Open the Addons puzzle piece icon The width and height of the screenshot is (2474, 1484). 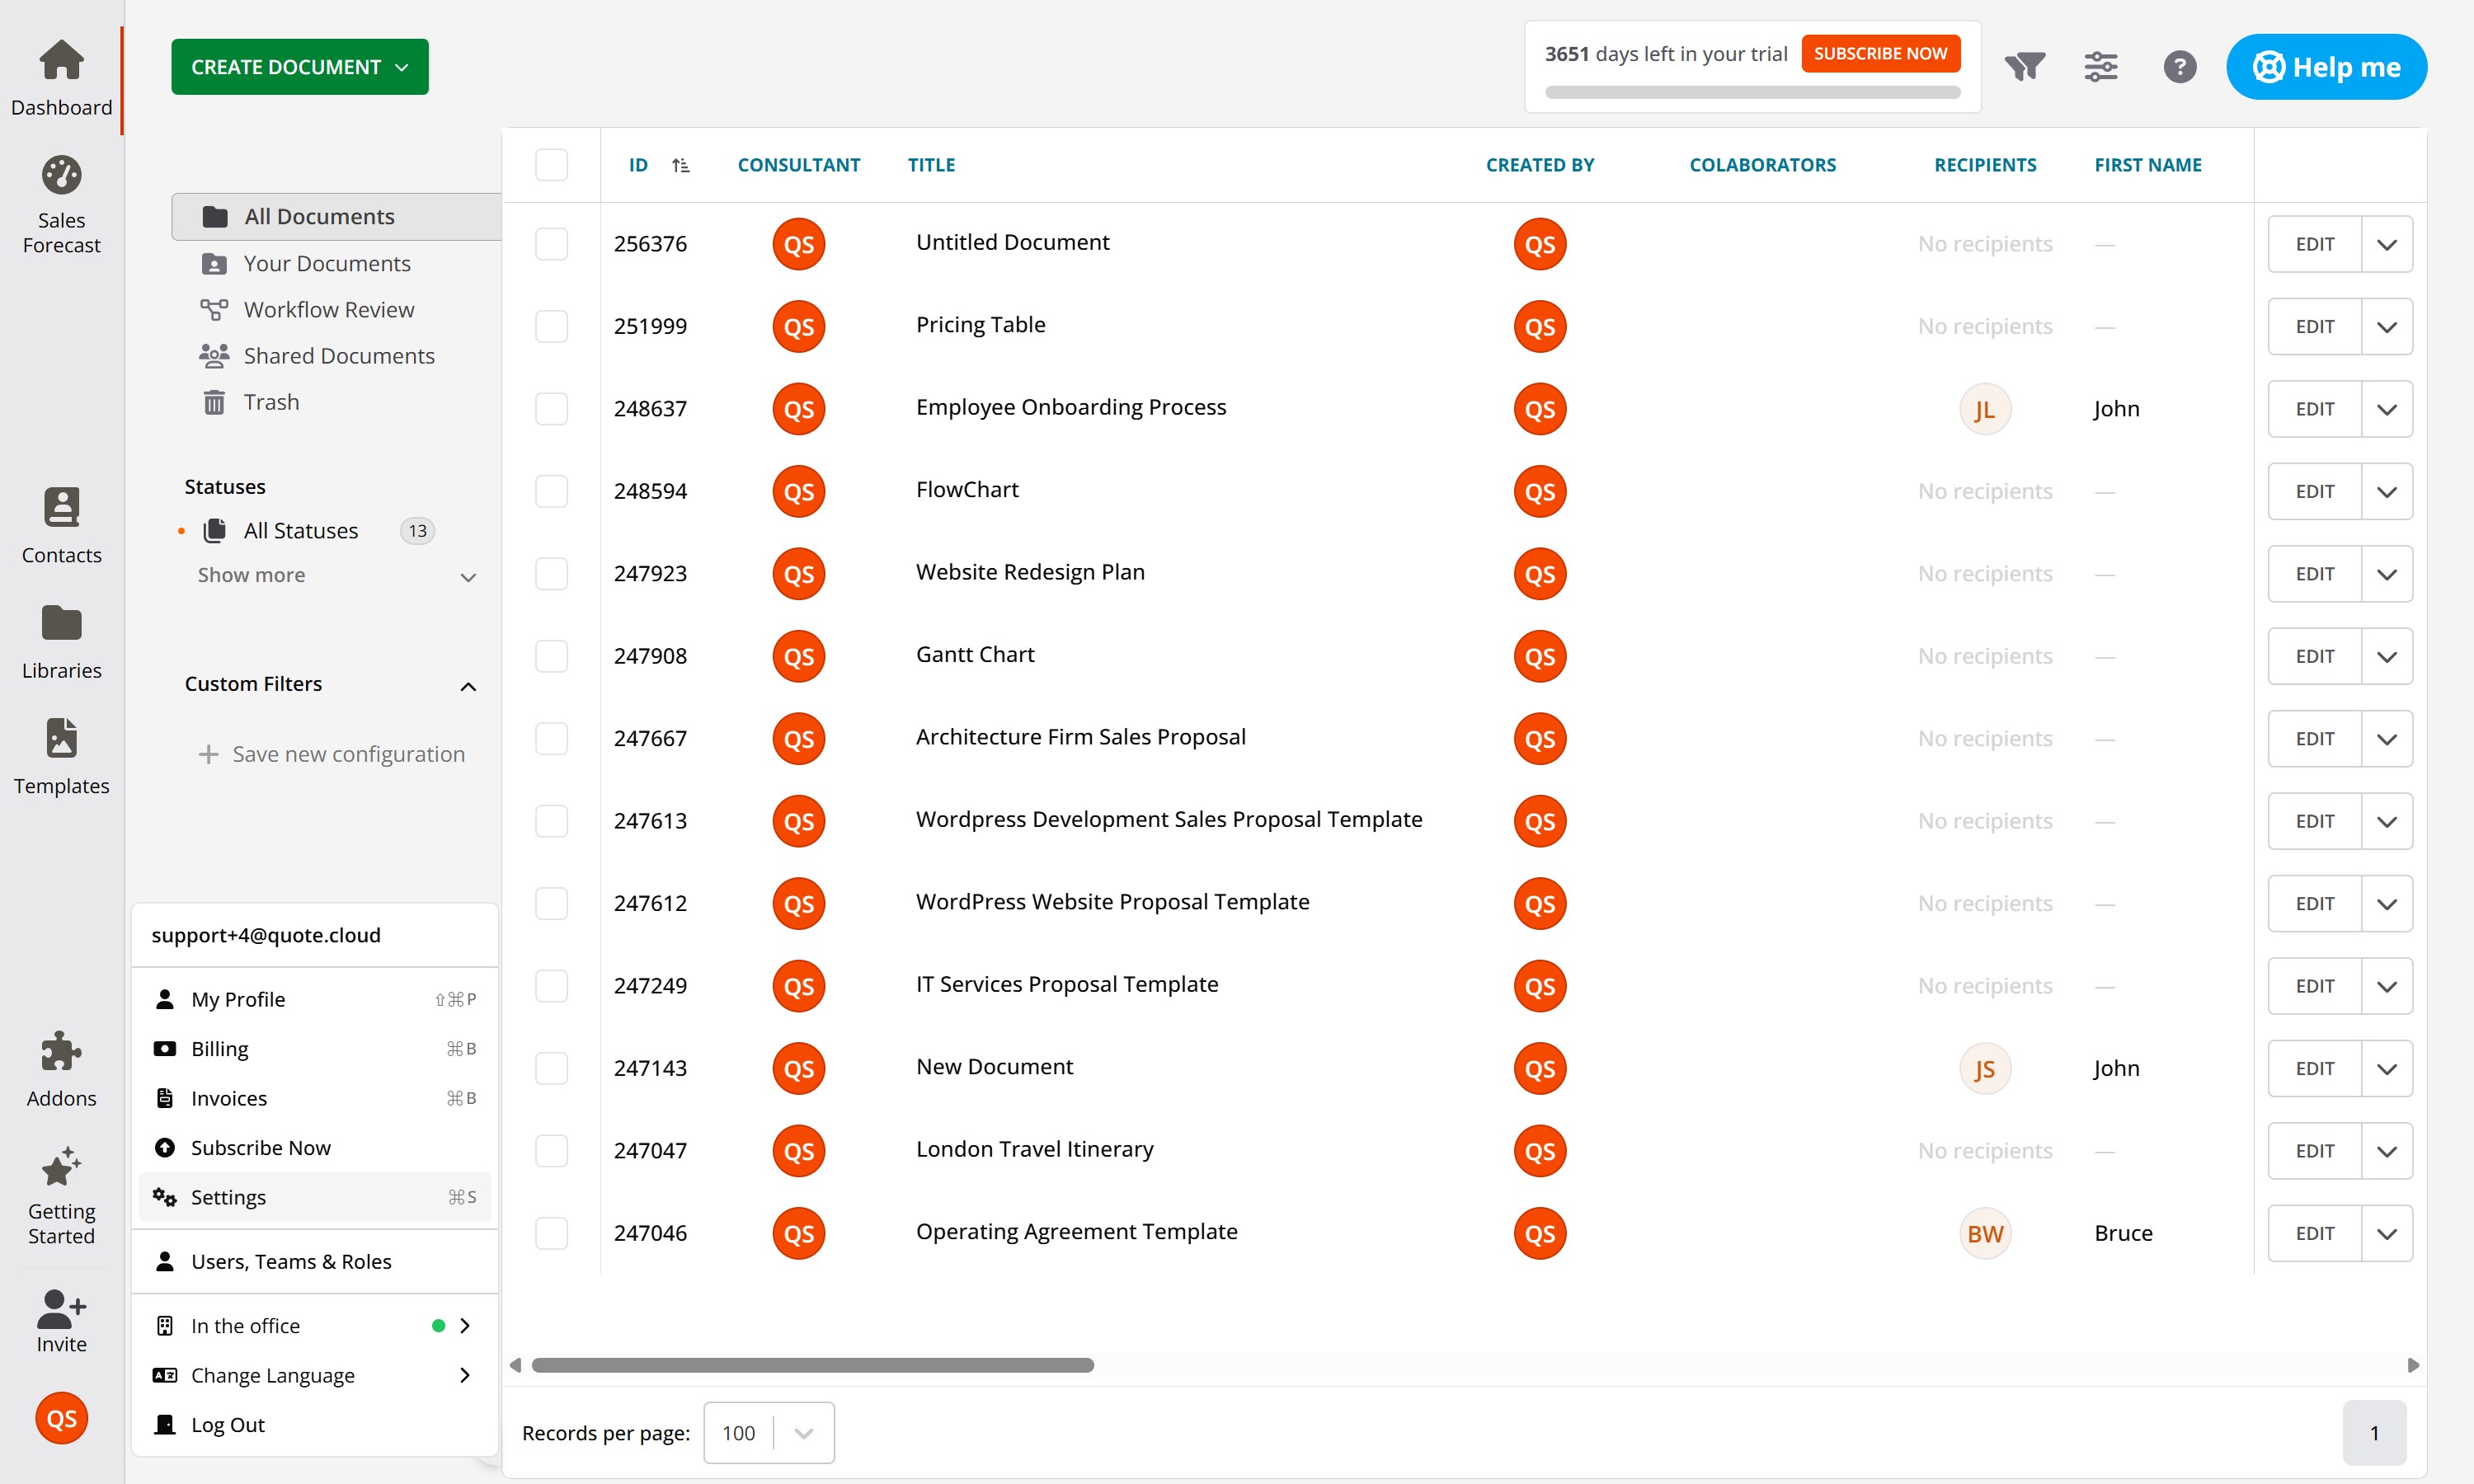[61, 1052]
